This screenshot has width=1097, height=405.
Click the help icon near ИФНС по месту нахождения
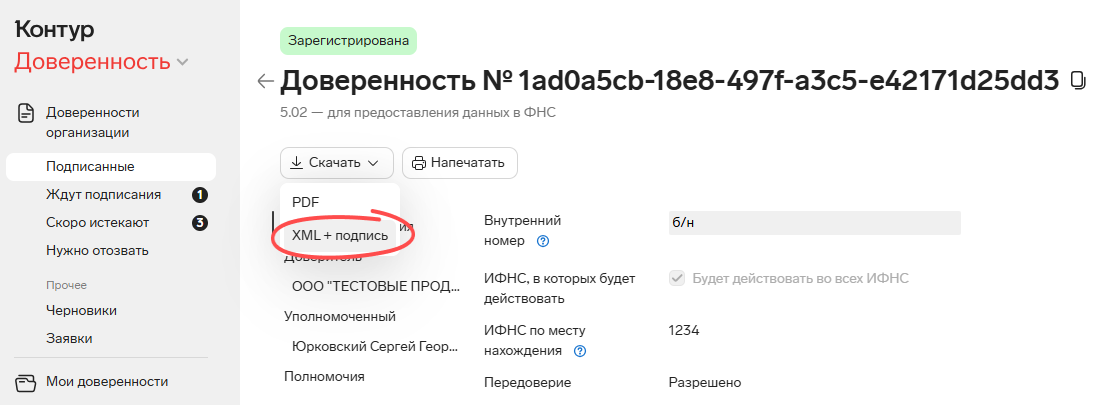click(579, 351)
